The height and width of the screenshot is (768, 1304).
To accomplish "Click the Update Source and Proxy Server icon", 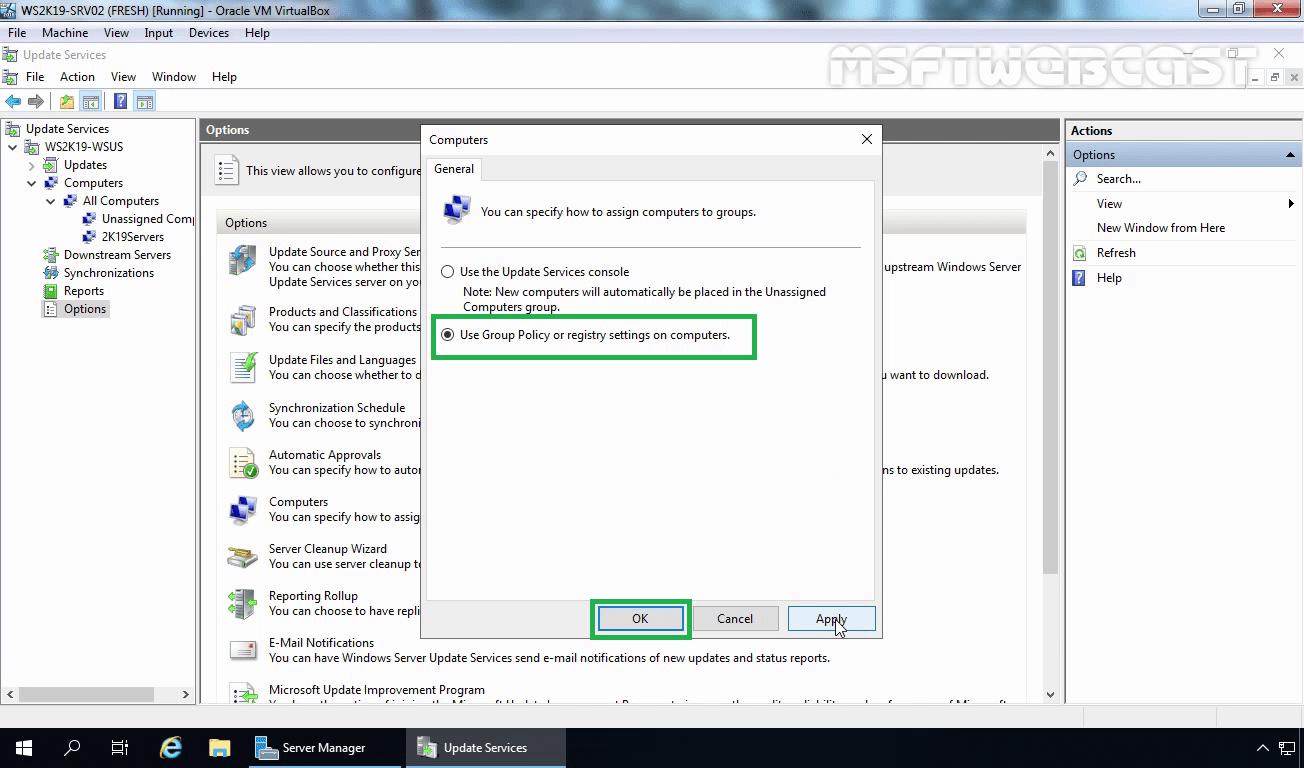I will pyautogui.click(x=242, y=262).
